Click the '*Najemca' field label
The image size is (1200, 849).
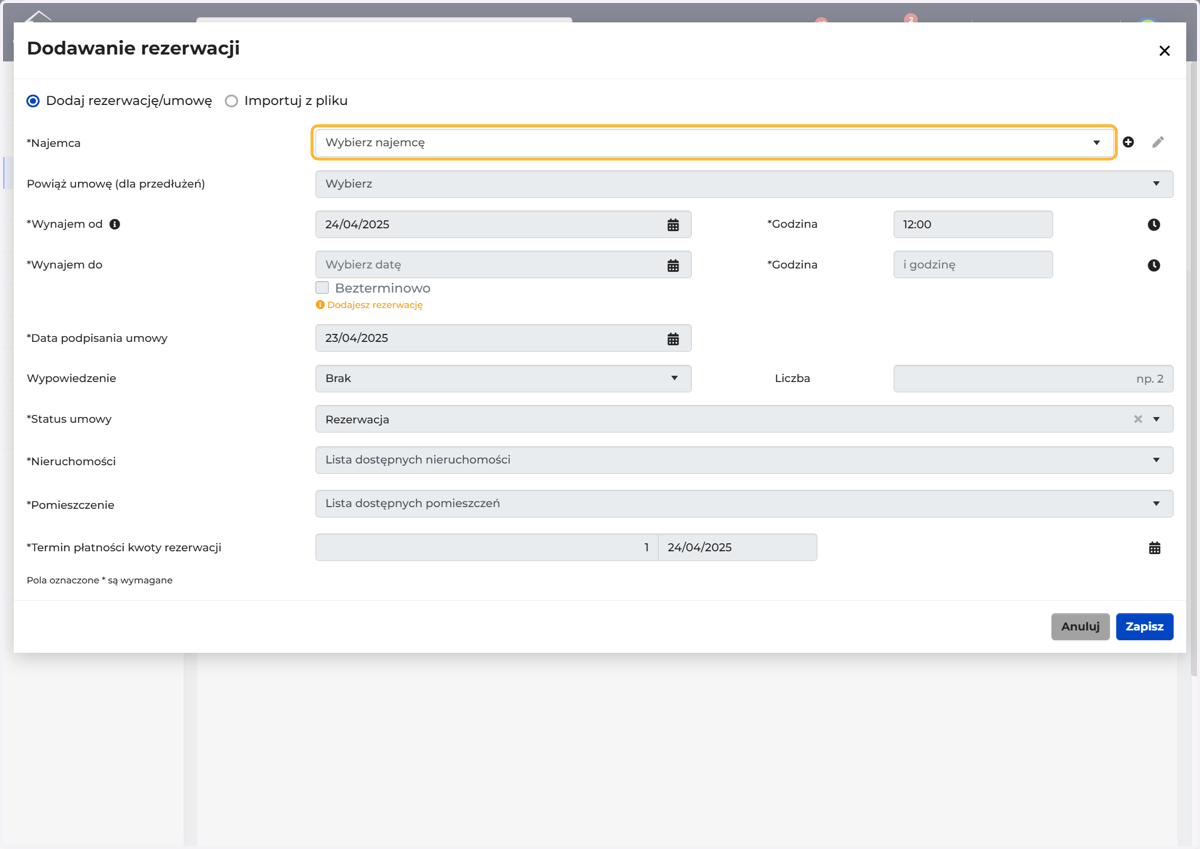pyautogui.click(x=54, y=143)
